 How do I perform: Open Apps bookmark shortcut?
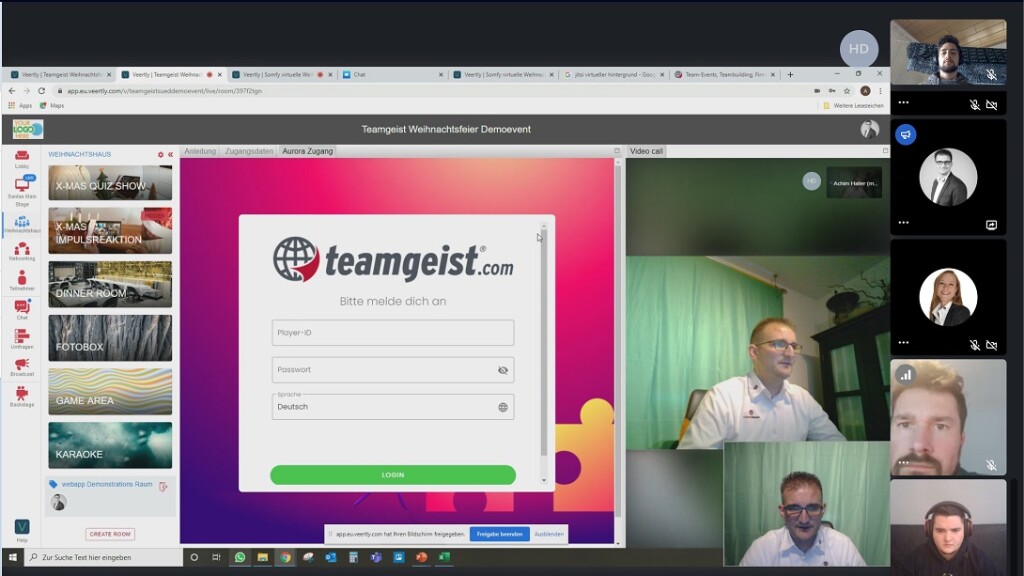coord(20,105)
